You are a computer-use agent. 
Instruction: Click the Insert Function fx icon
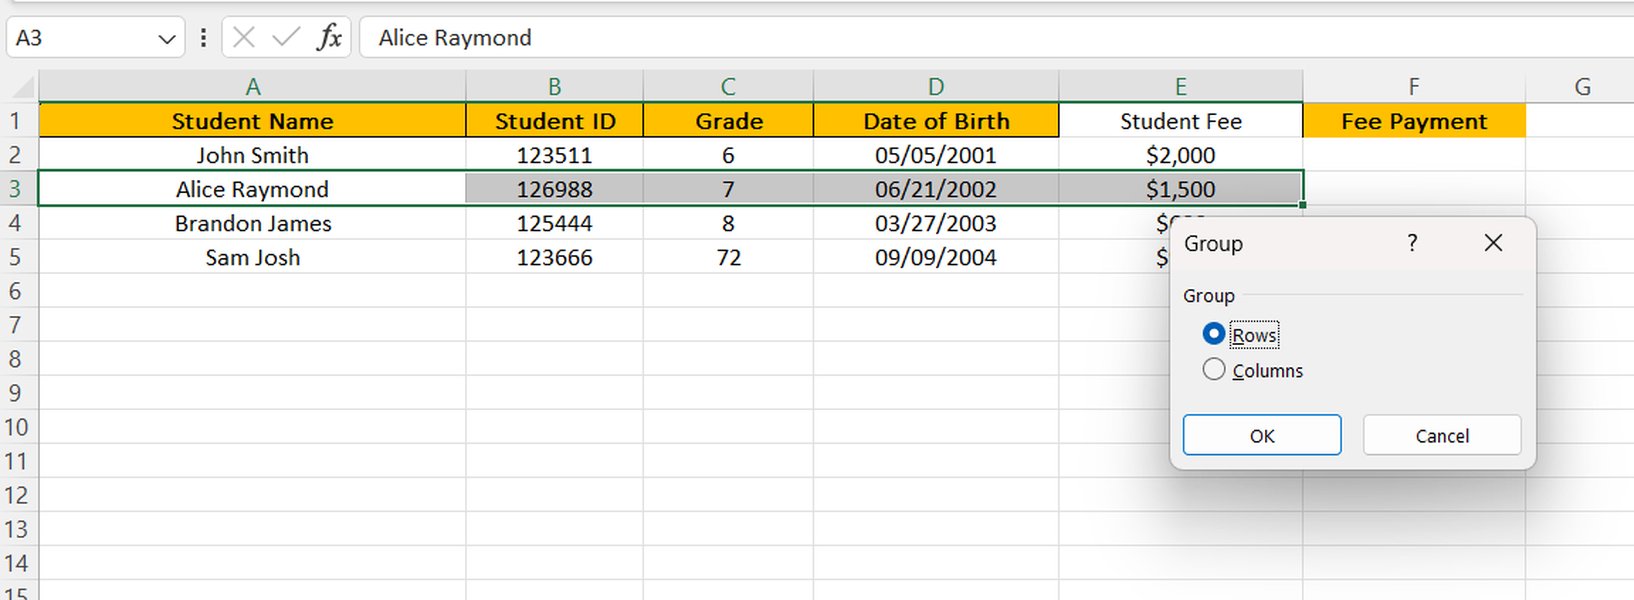point(329,38)
